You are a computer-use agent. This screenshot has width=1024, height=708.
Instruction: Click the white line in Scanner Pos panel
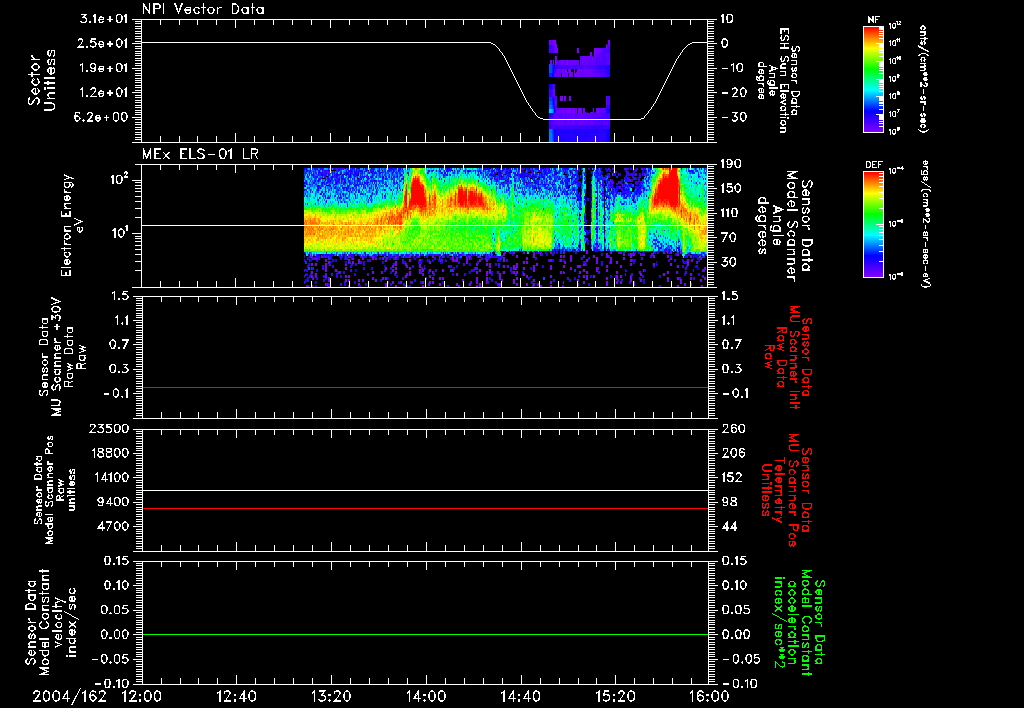point(425,490)
